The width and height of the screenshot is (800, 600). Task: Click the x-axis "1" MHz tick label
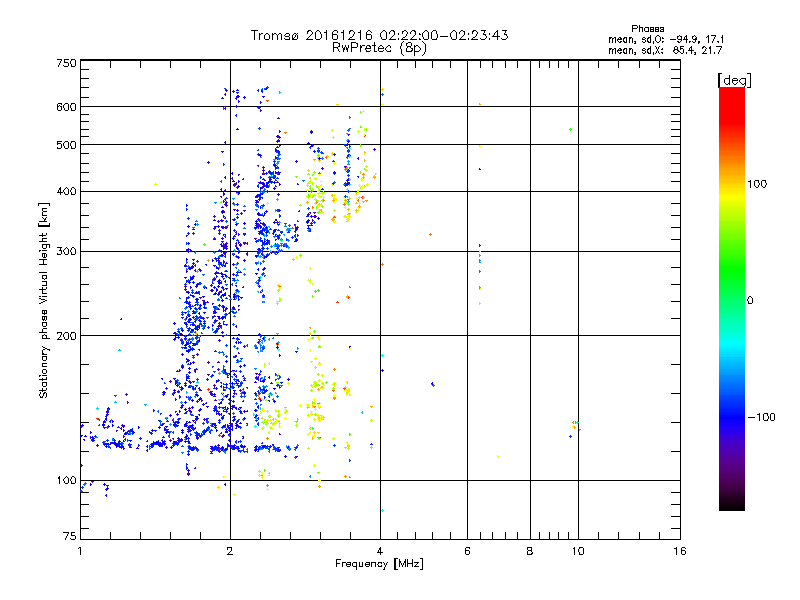[x=80, y=551]
